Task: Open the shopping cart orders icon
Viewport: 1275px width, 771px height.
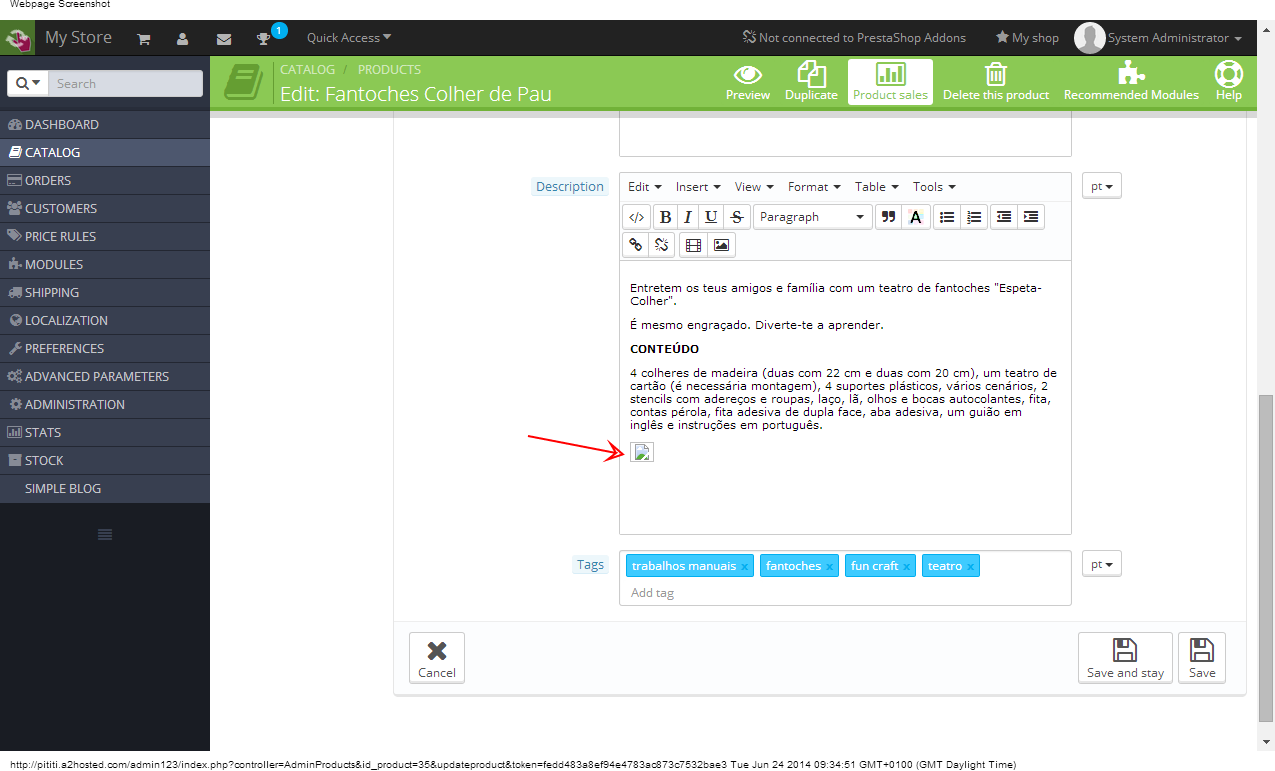Action: [144, 39]
